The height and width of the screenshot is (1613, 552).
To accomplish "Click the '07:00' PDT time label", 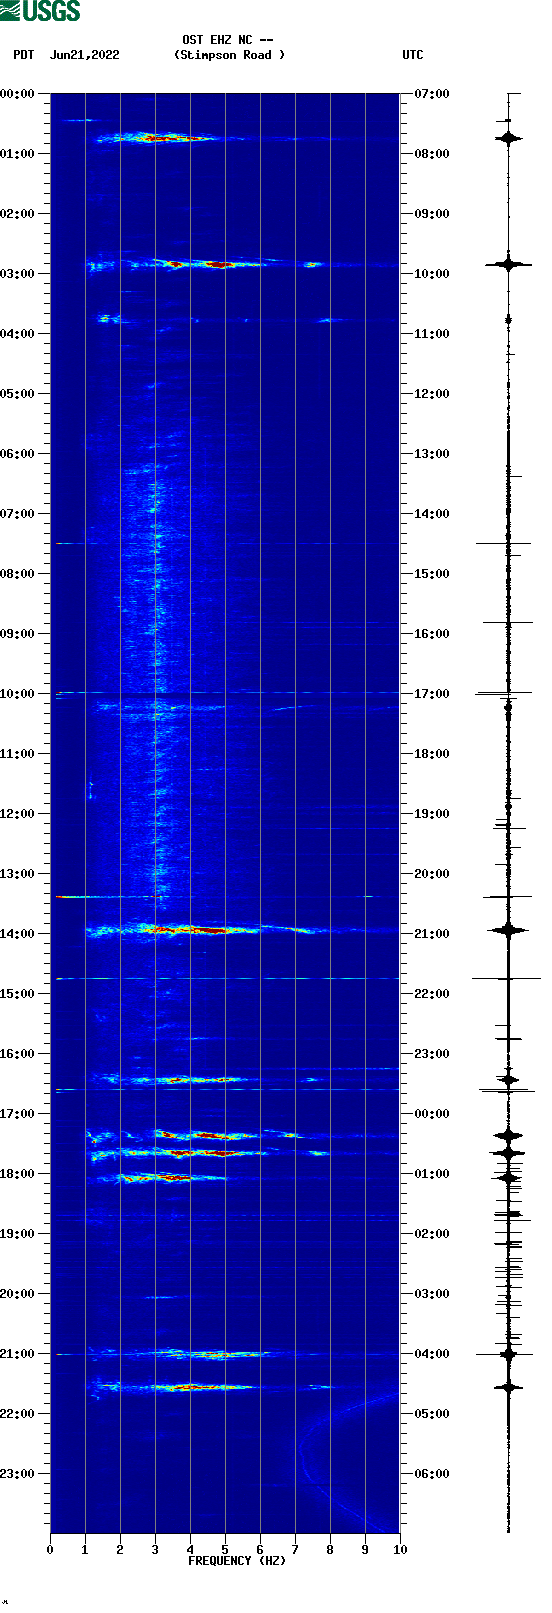I will tap(17, 513).
